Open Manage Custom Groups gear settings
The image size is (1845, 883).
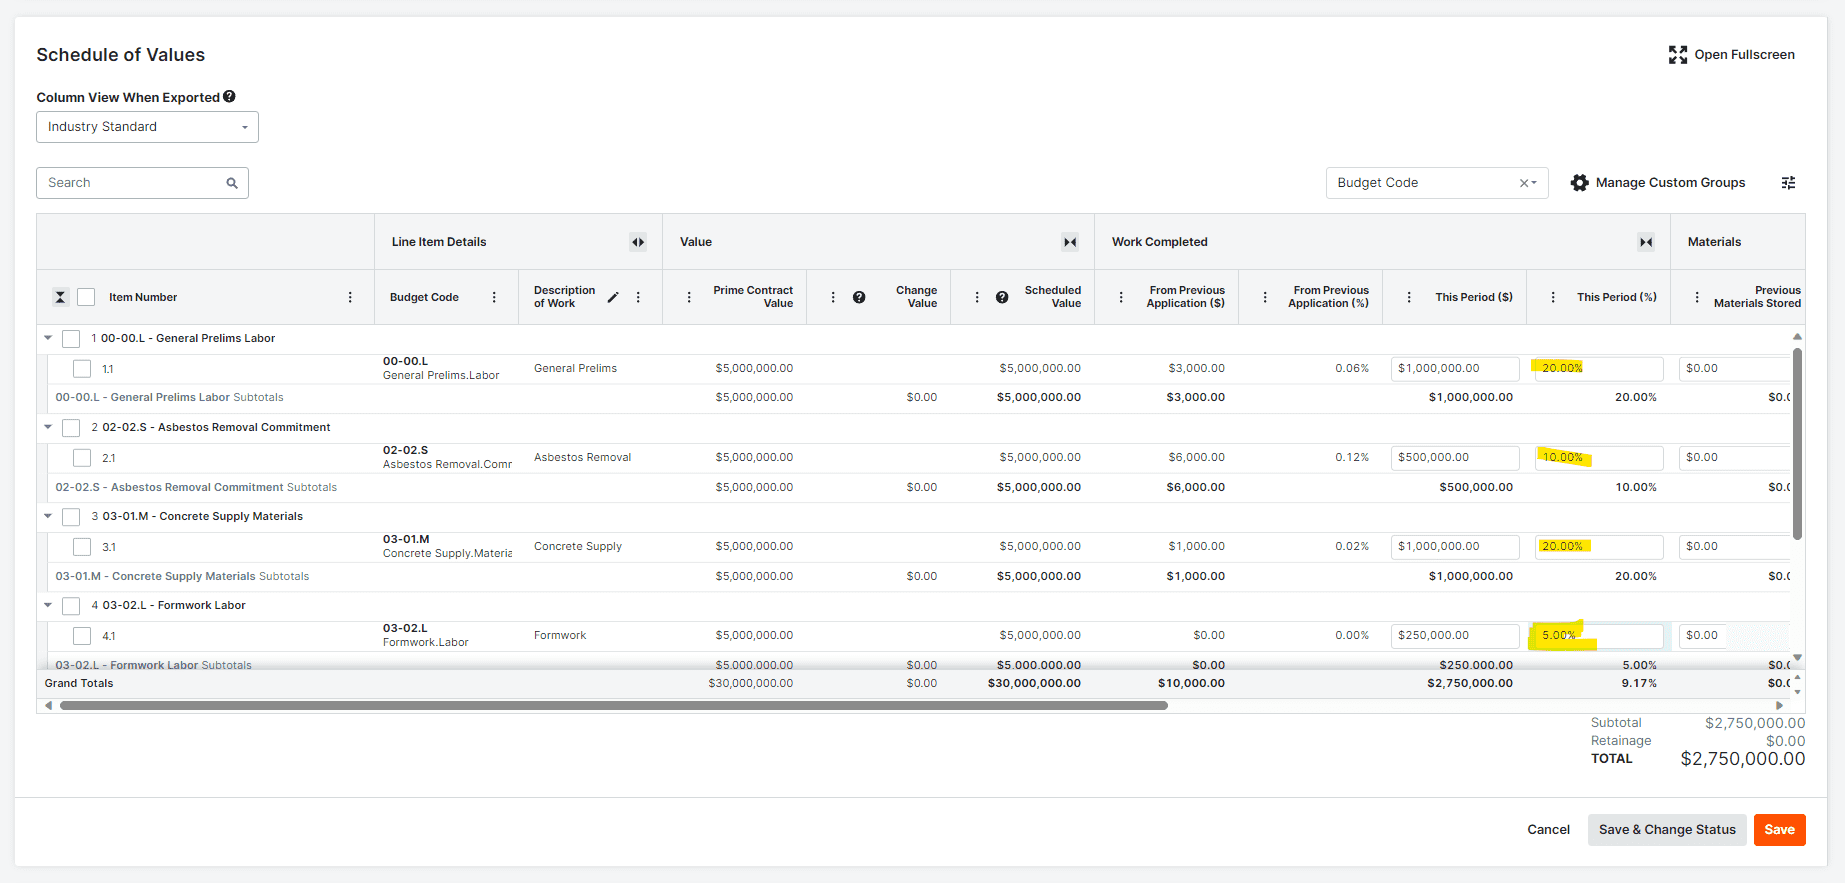1579,183
